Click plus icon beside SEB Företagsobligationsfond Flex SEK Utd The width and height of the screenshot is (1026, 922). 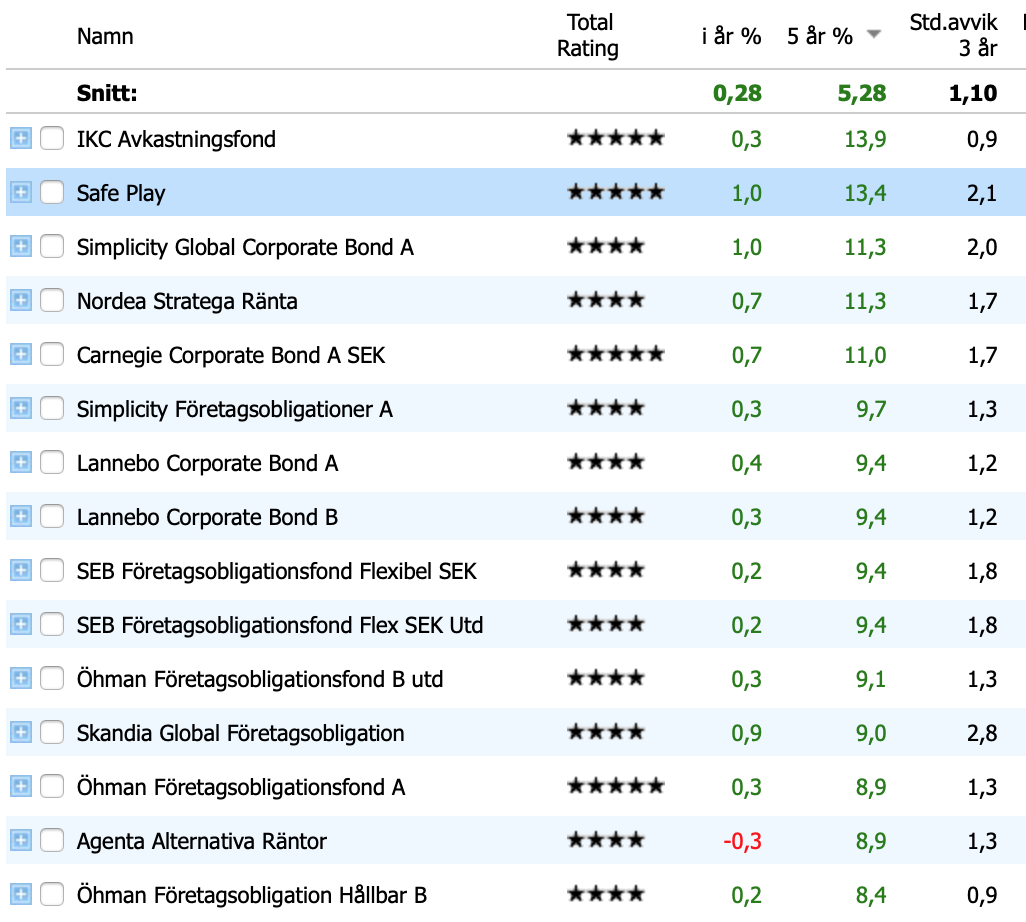21,624
